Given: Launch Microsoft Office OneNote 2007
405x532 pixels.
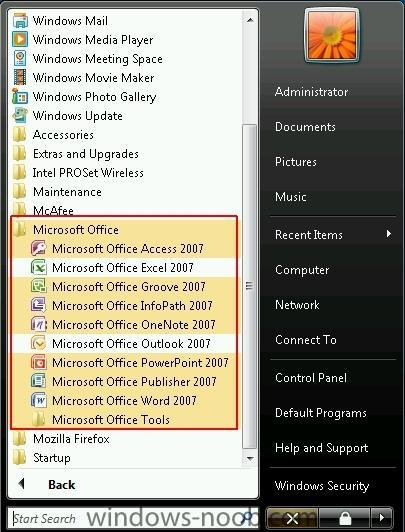Looking at the screenshot, I should click(124, 325).
